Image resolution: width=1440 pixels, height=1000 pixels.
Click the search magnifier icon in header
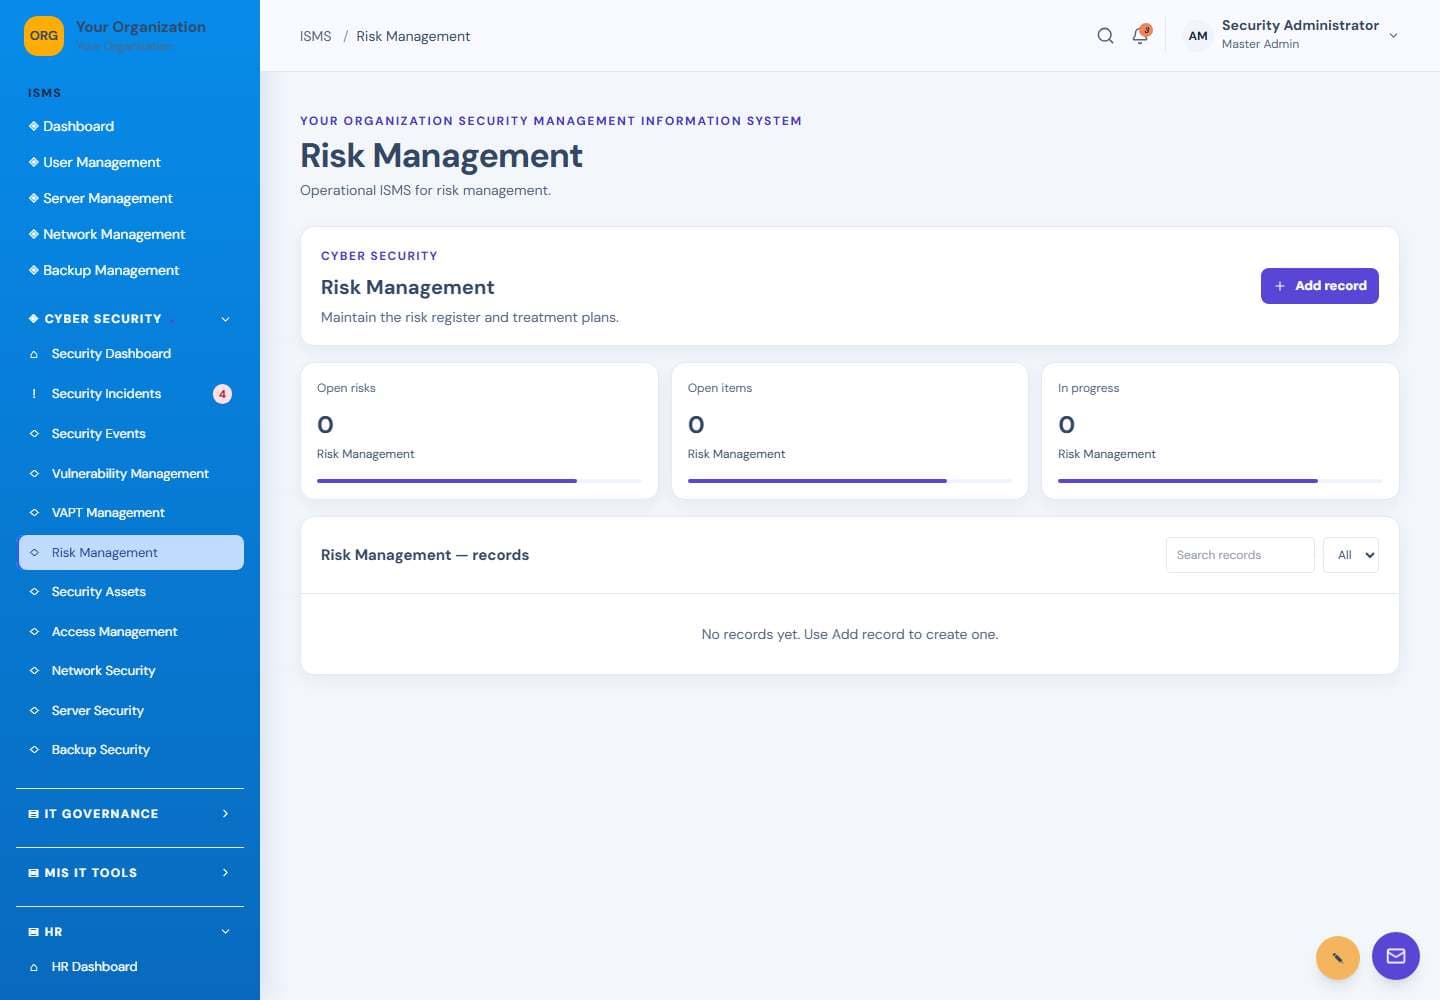[1105, 36]
